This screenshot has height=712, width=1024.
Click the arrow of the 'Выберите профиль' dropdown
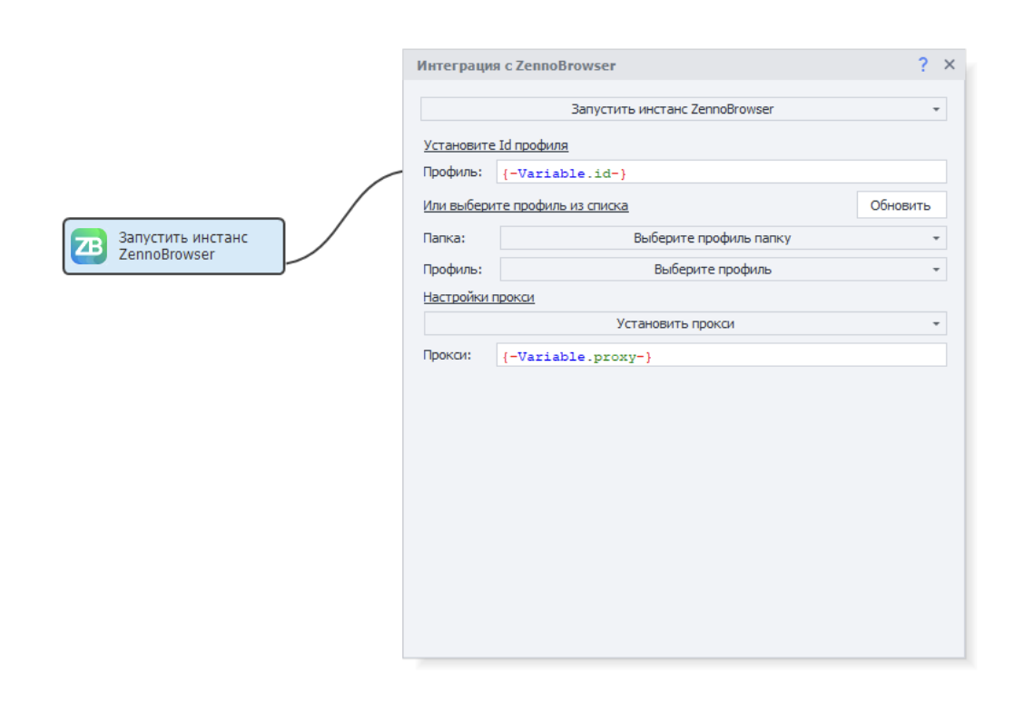935,269
